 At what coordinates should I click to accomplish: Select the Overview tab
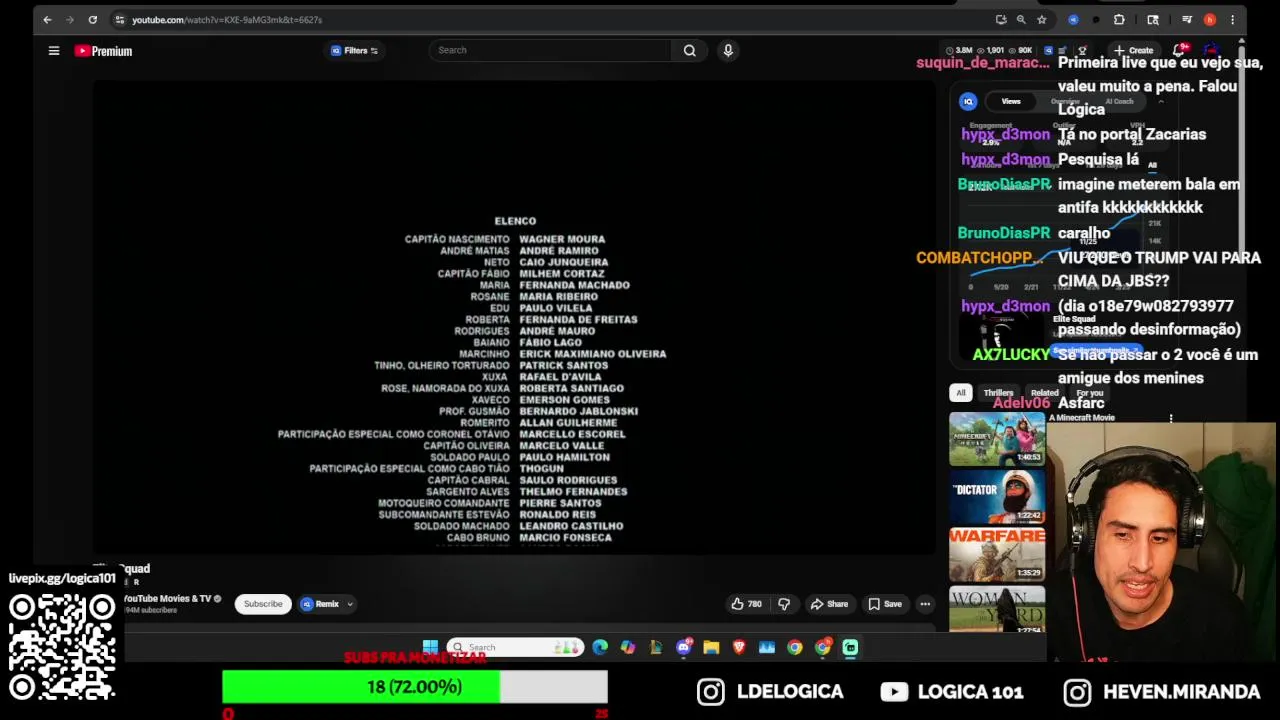click(1065, 101)
